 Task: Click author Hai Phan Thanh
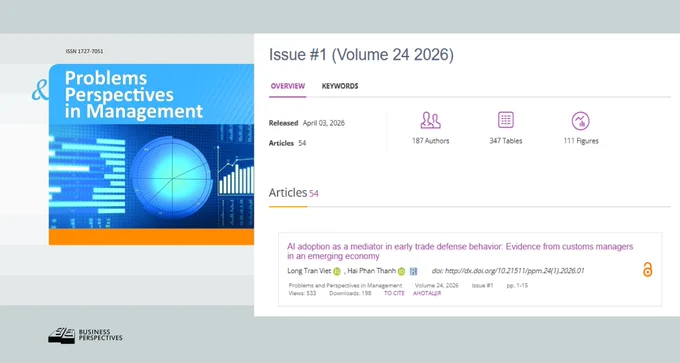tap(372, 271)
